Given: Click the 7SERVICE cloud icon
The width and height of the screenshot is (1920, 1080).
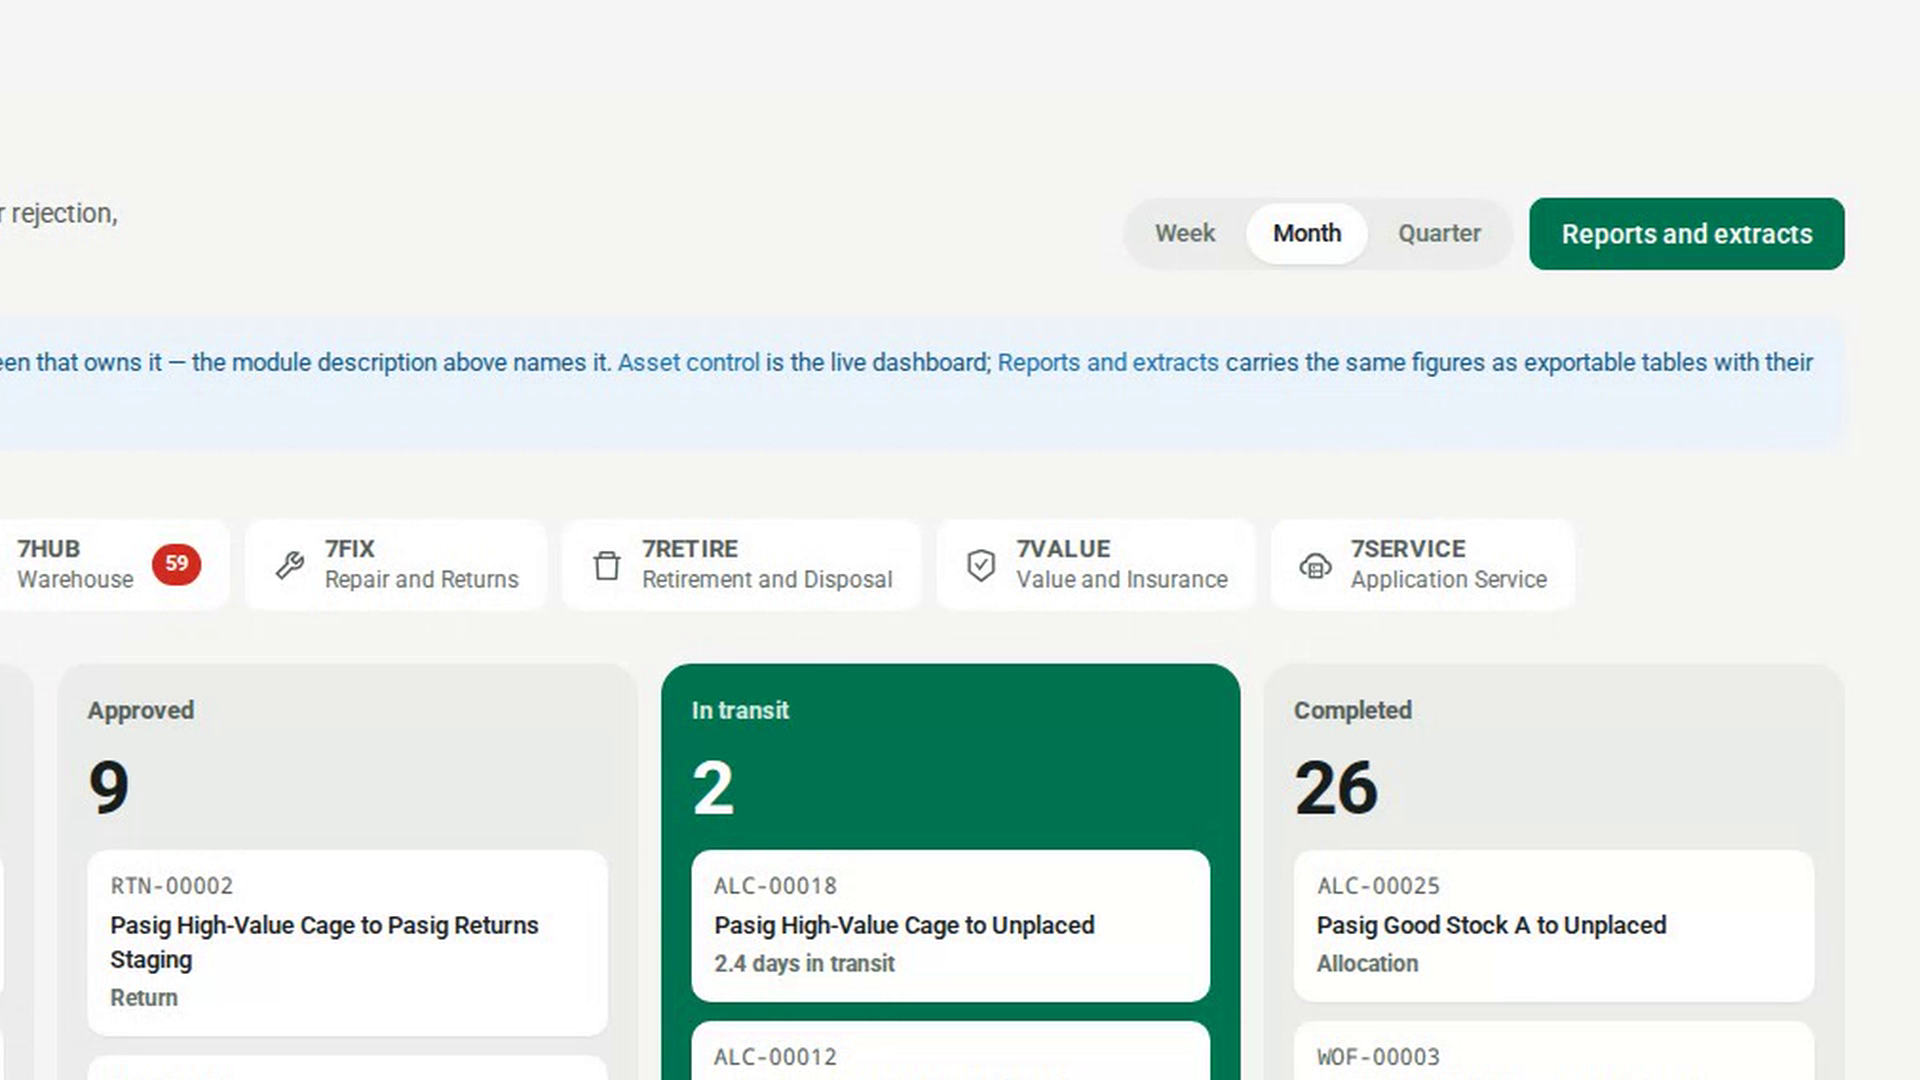Looking at the screenshot, I should [1315, 566].
